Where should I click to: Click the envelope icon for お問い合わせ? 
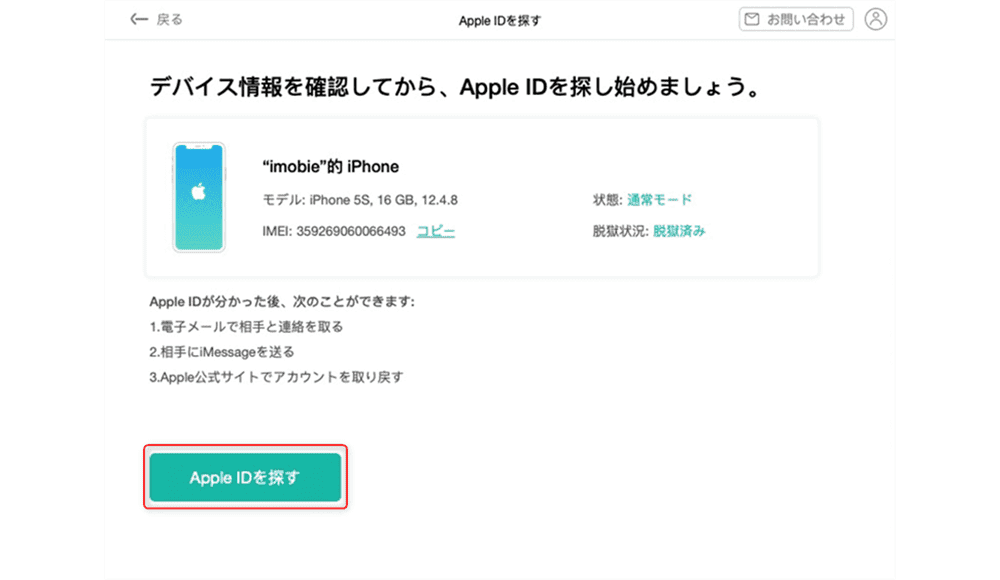coord(752,19)
